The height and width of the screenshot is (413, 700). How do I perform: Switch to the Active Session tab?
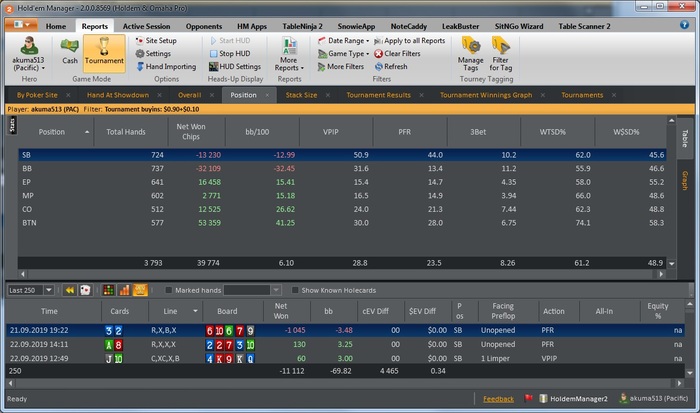tap(146, 26)
